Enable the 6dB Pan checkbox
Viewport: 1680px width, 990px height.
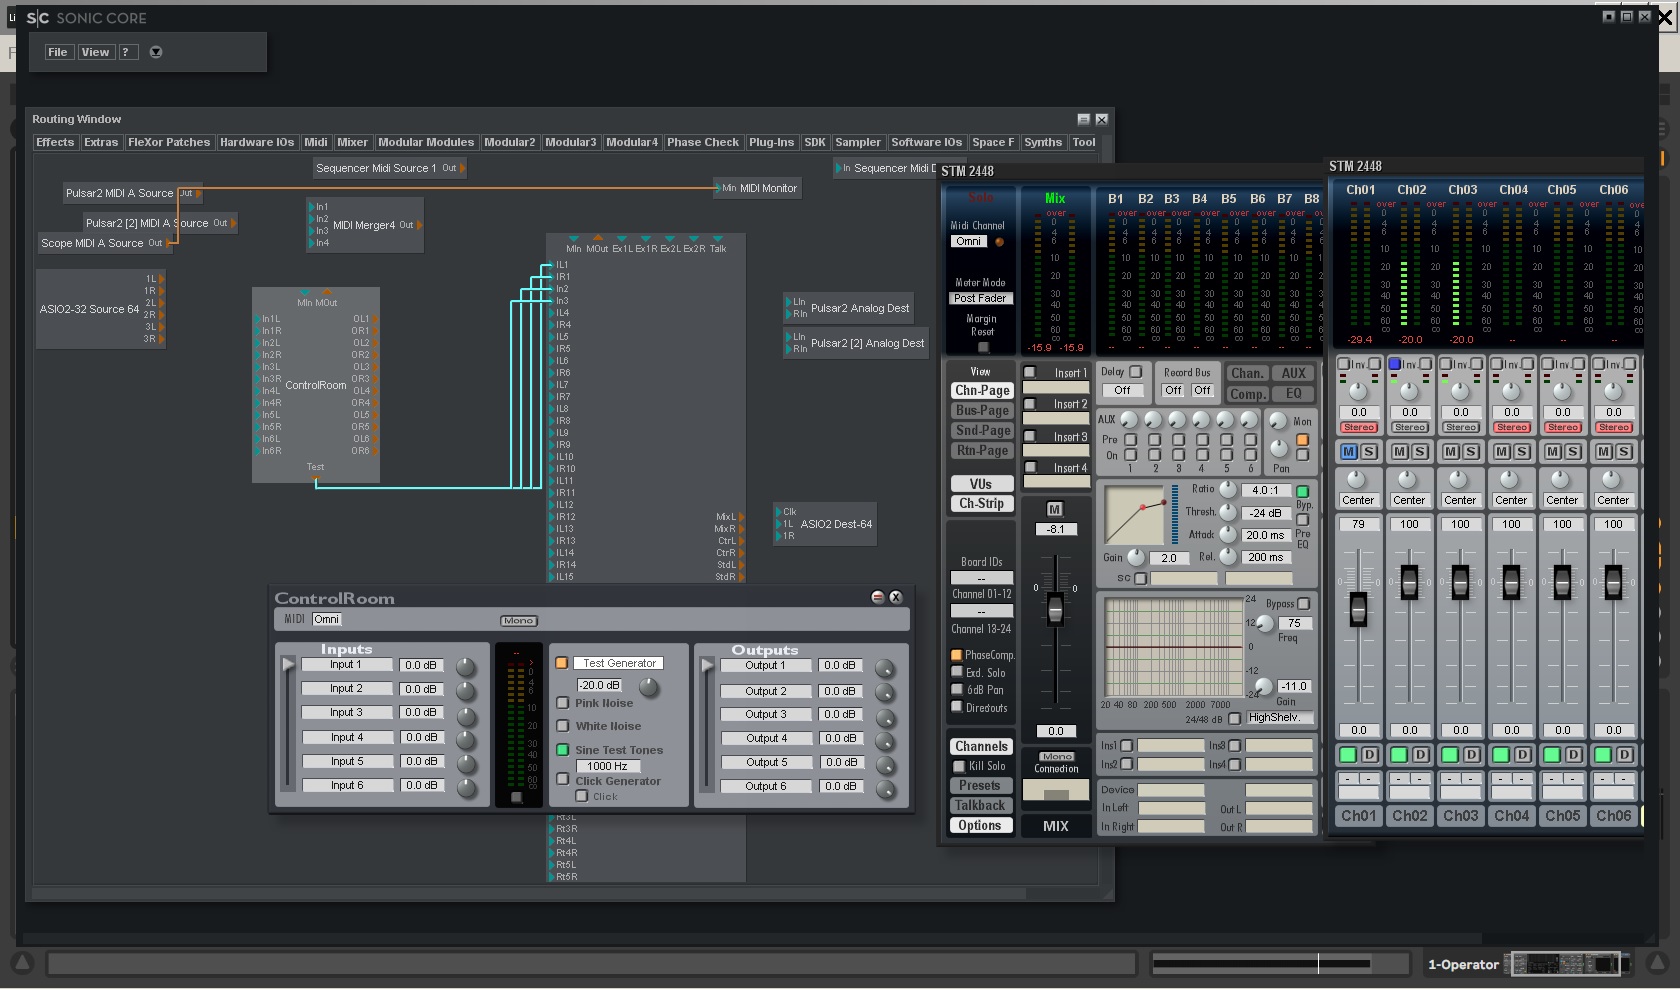[x=956, y=689]
